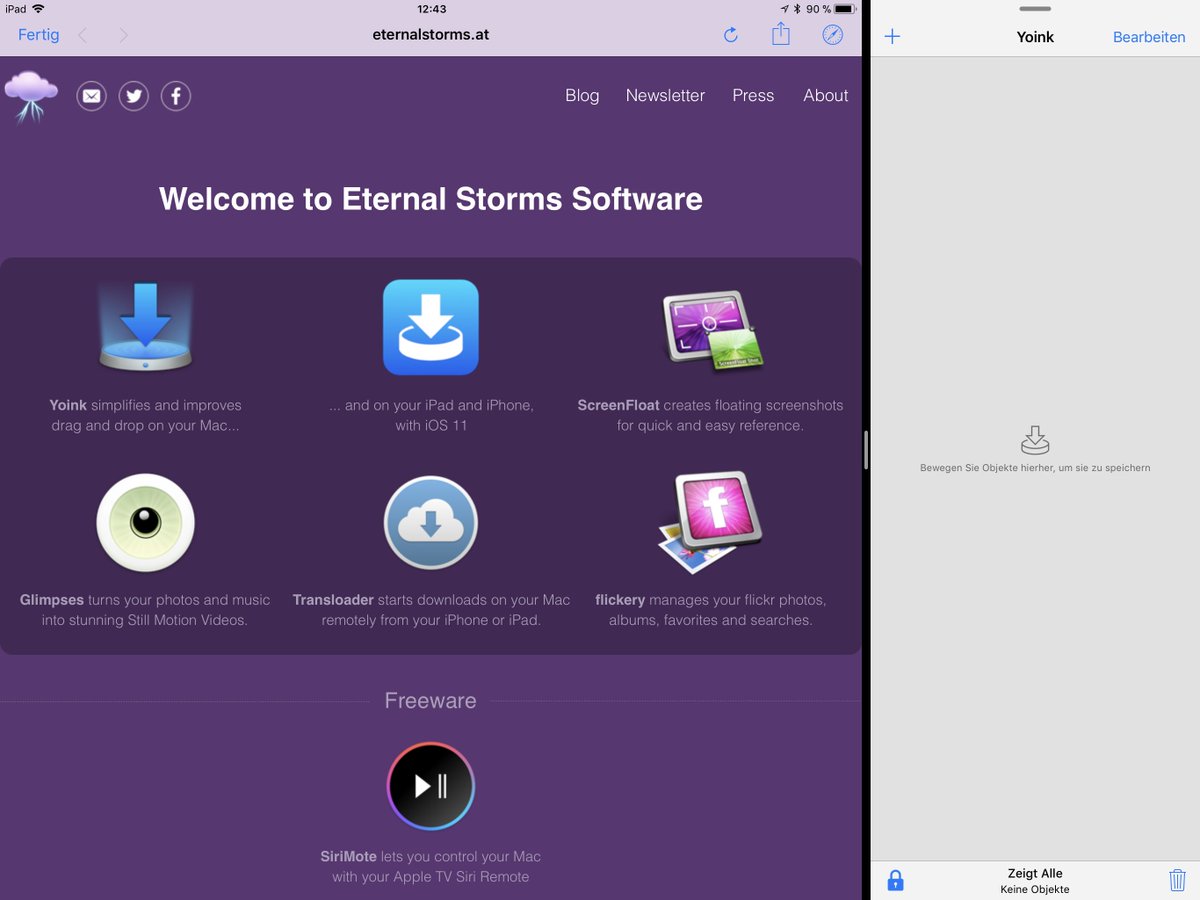Tap the eternalstorms.at address bar
The height and width of the screenshot is (900, 1200).
click(430, 35)
